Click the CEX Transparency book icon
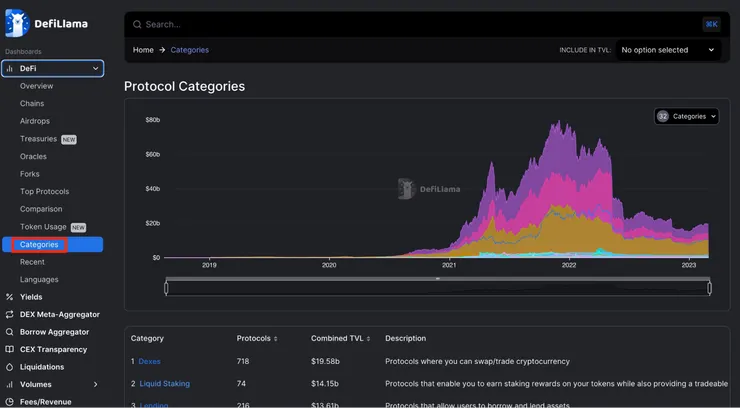The height and width of the screenshot is (408, 740). point(9,349)
